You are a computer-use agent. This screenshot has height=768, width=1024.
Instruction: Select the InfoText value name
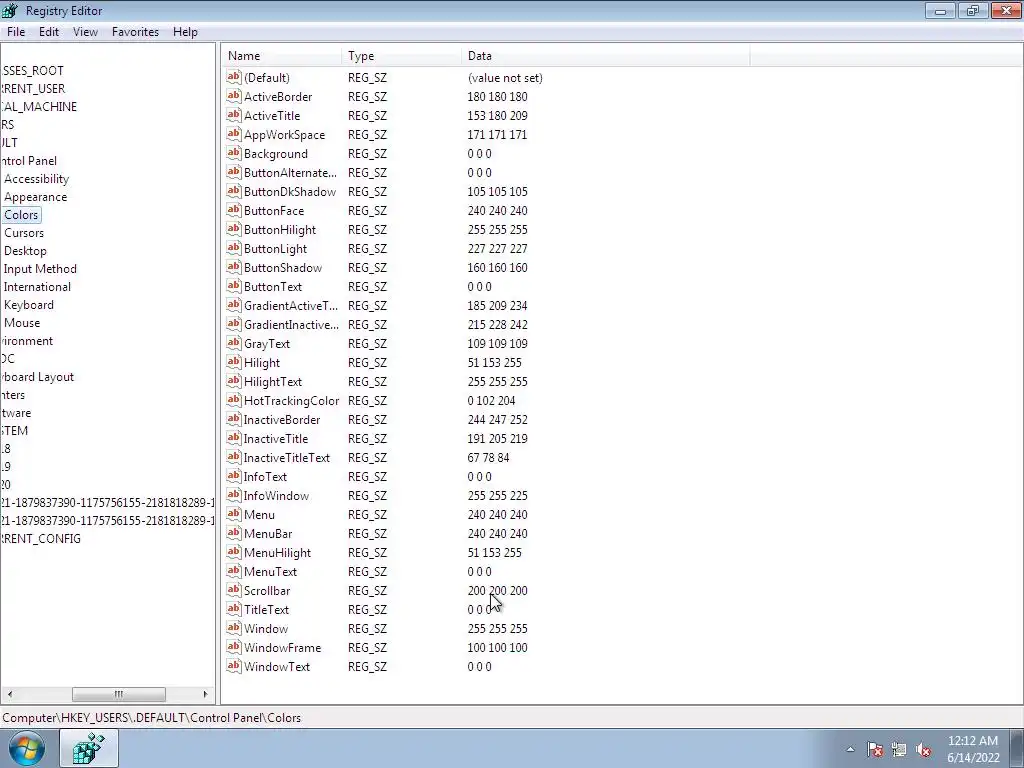(265, 477)
